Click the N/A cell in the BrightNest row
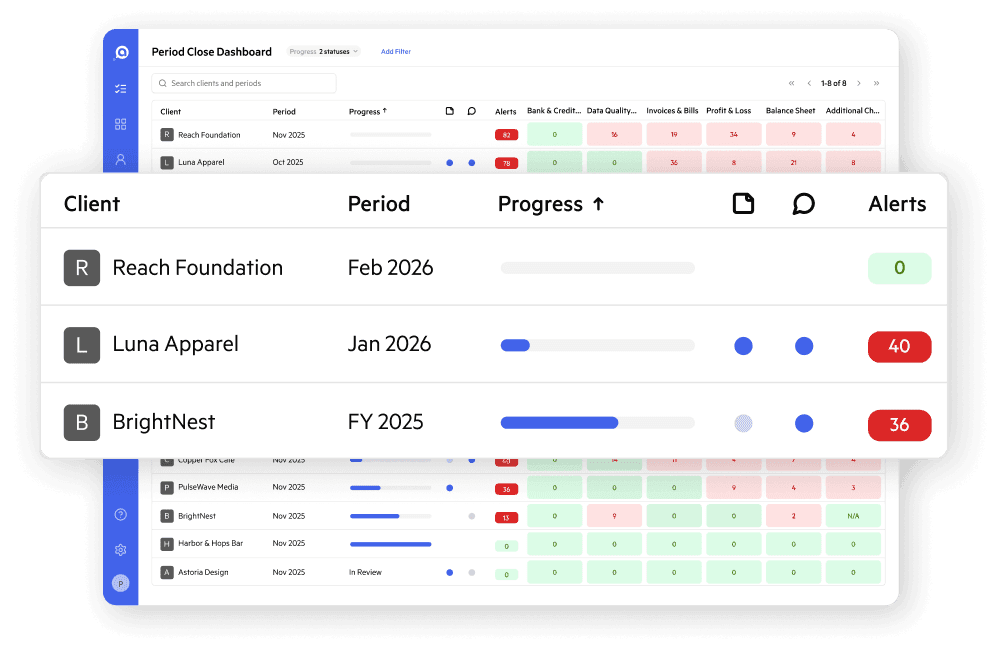This screenshot has width=1000, height=650. coord(853,516)
